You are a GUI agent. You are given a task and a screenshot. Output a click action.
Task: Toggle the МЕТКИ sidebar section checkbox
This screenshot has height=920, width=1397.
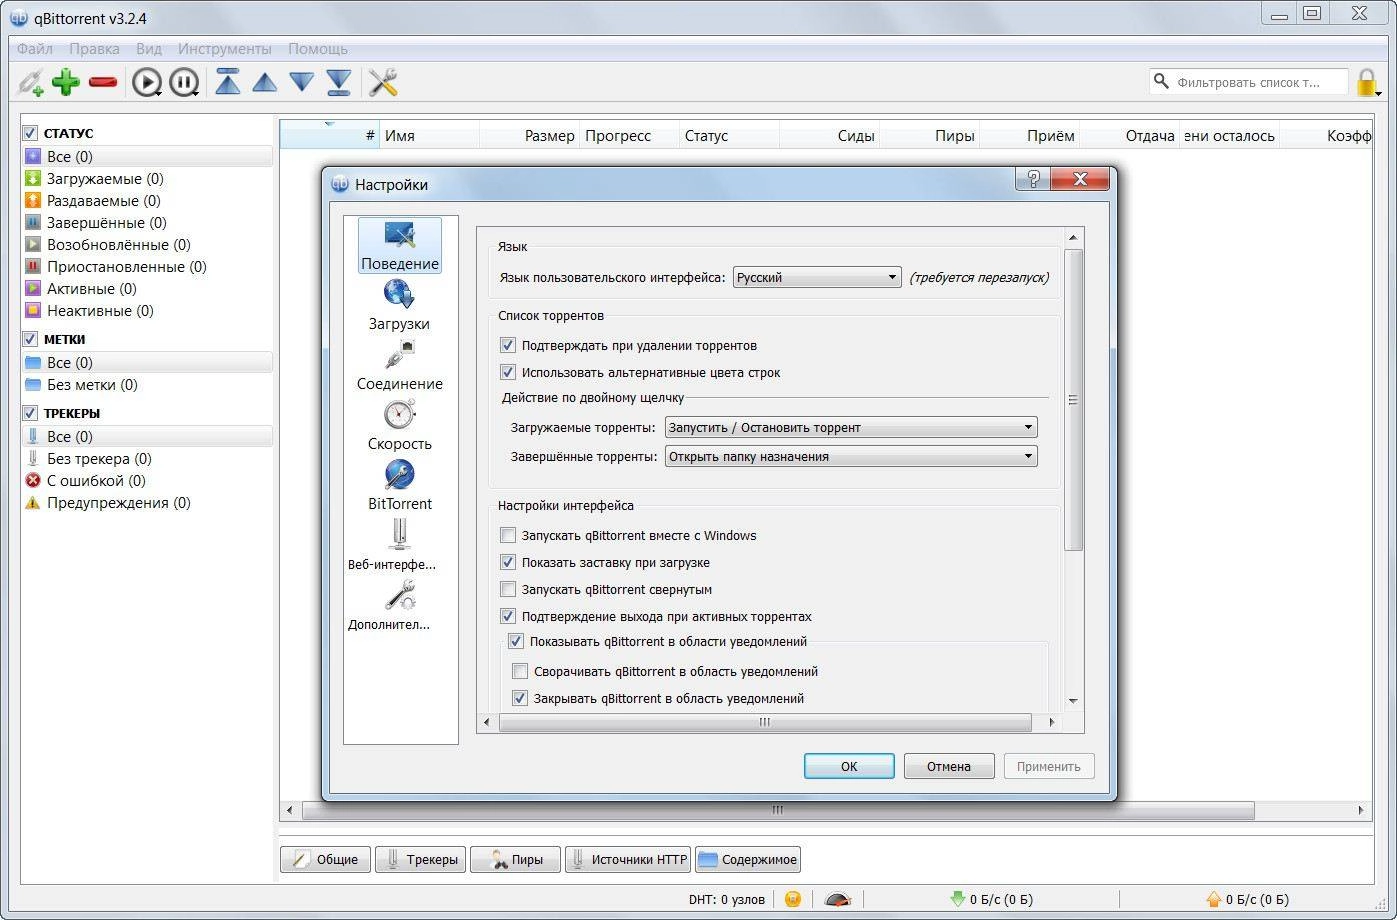(x=30, y=339)
